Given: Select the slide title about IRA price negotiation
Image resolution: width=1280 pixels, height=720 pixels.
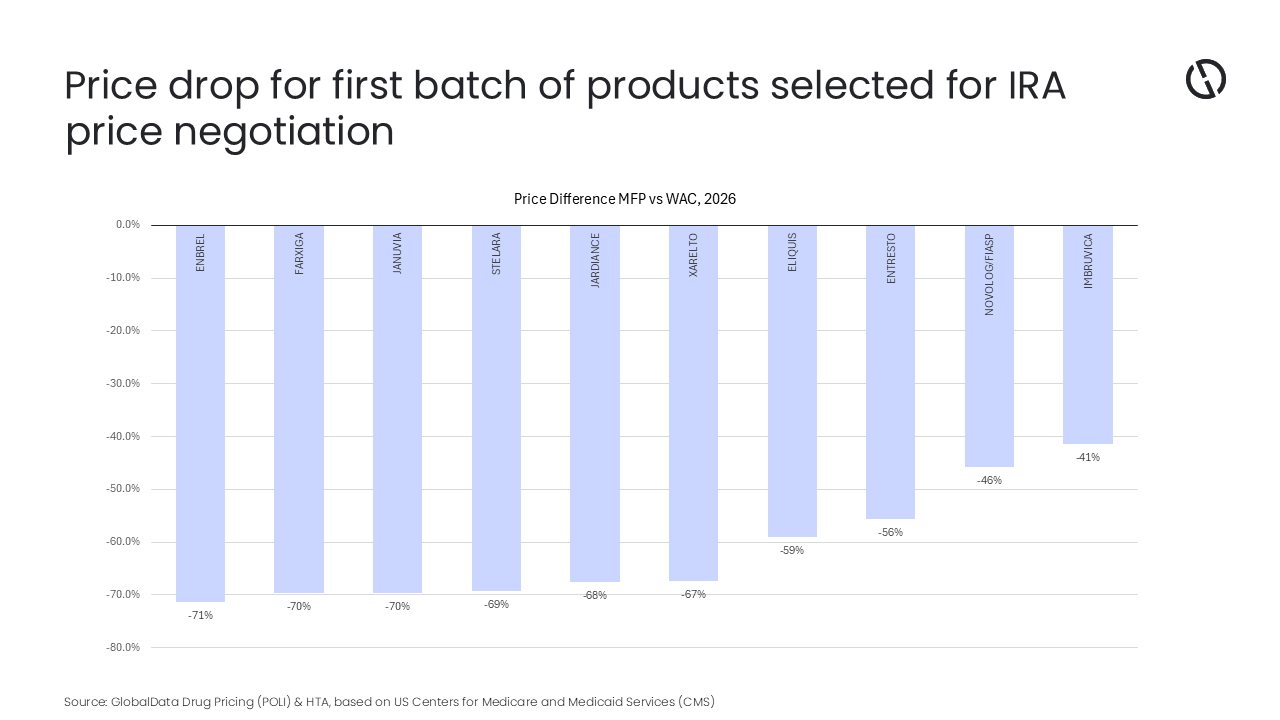Looking at the screenshot, I should tap(565, 108).
